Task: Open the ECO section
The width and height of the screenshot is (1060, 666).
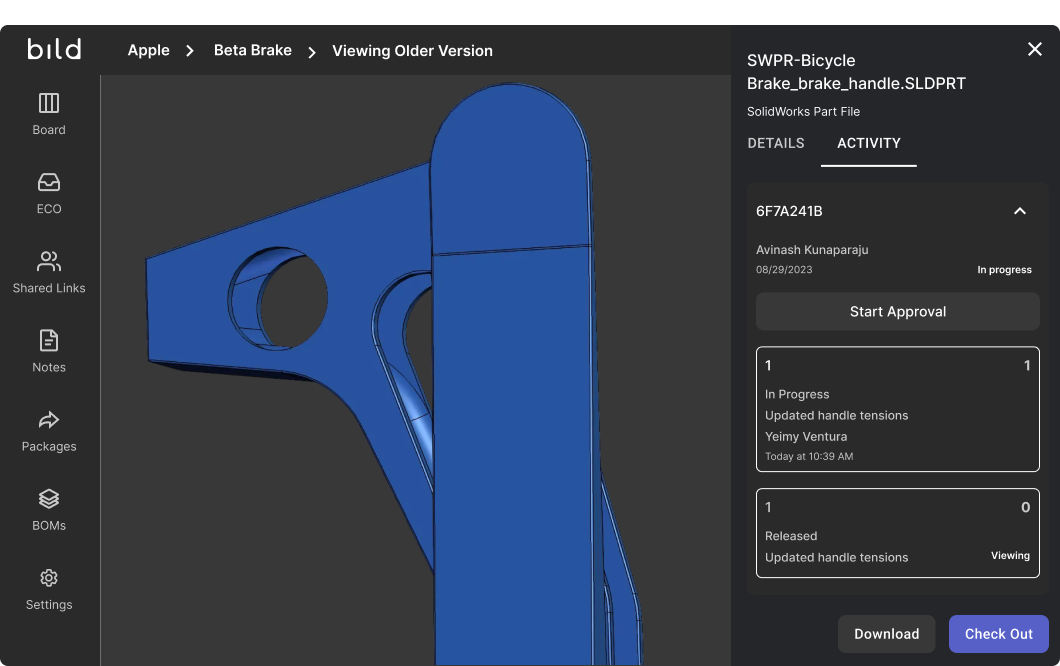Action: [x=48, y=192]
